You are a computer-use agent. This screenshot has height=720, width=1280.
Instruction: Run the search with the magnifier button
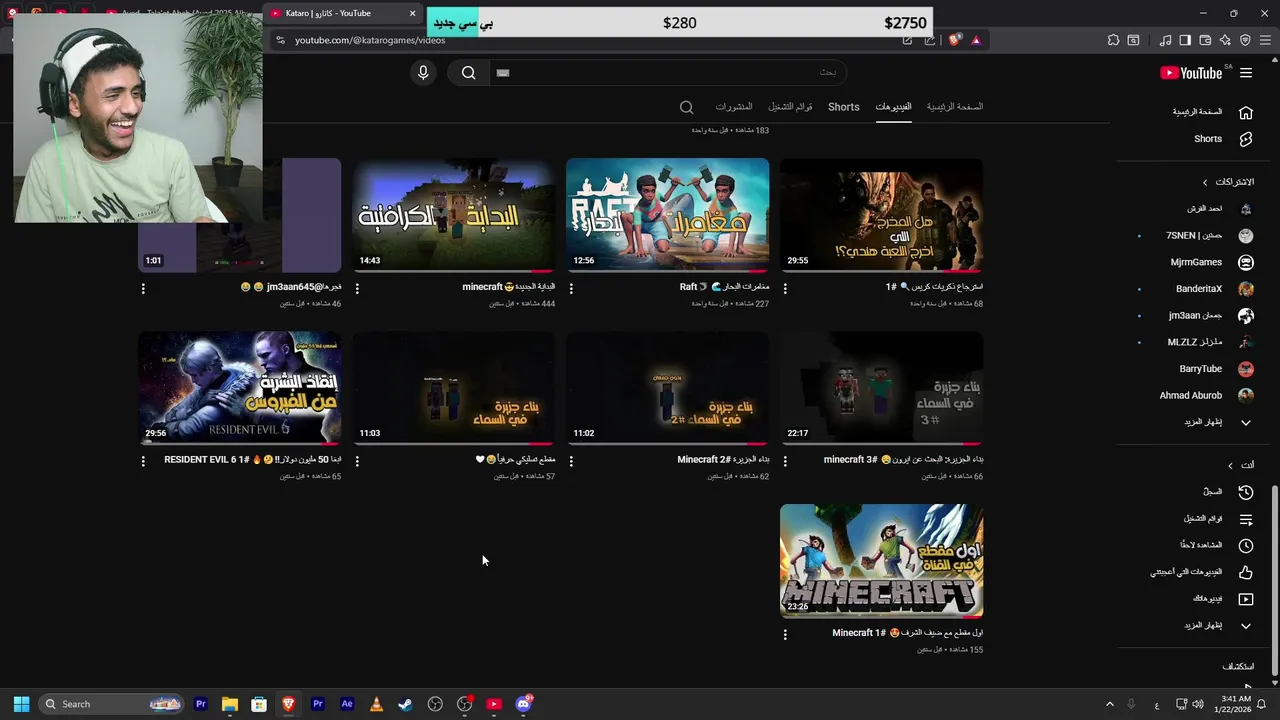pyautogui.click(x=468, y=73)
